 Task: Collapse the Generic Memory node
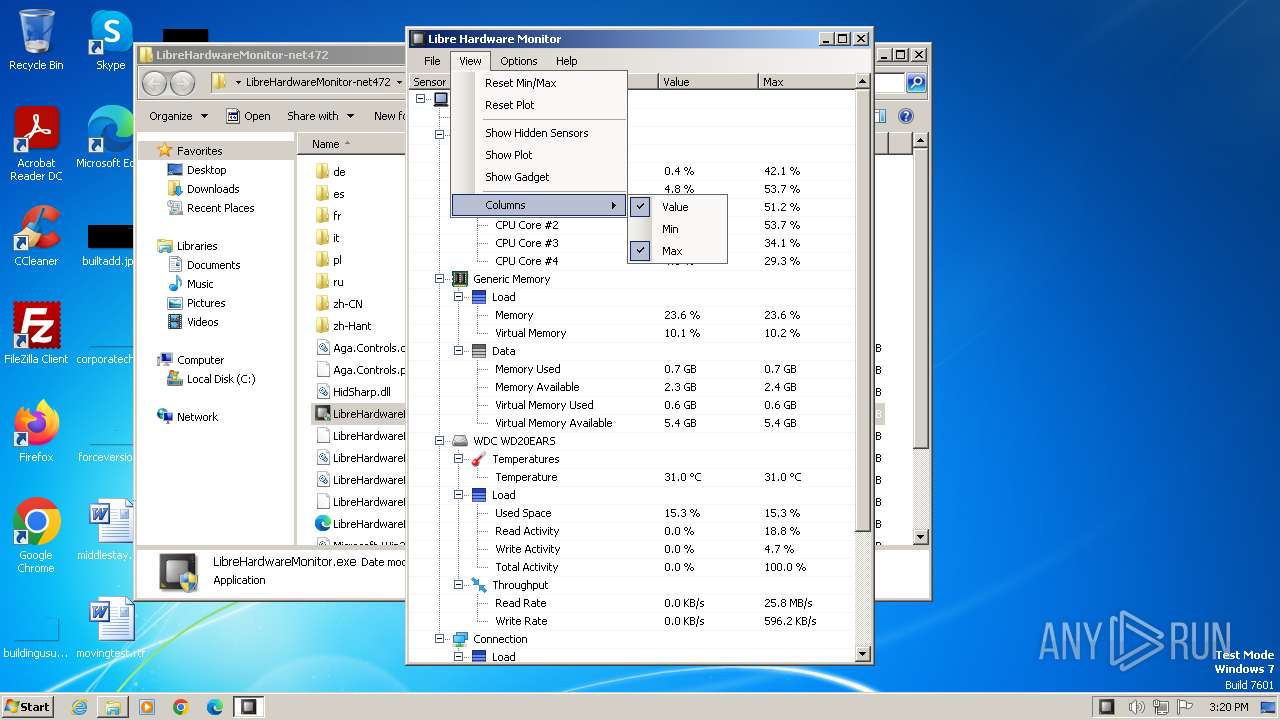point(439,279)
